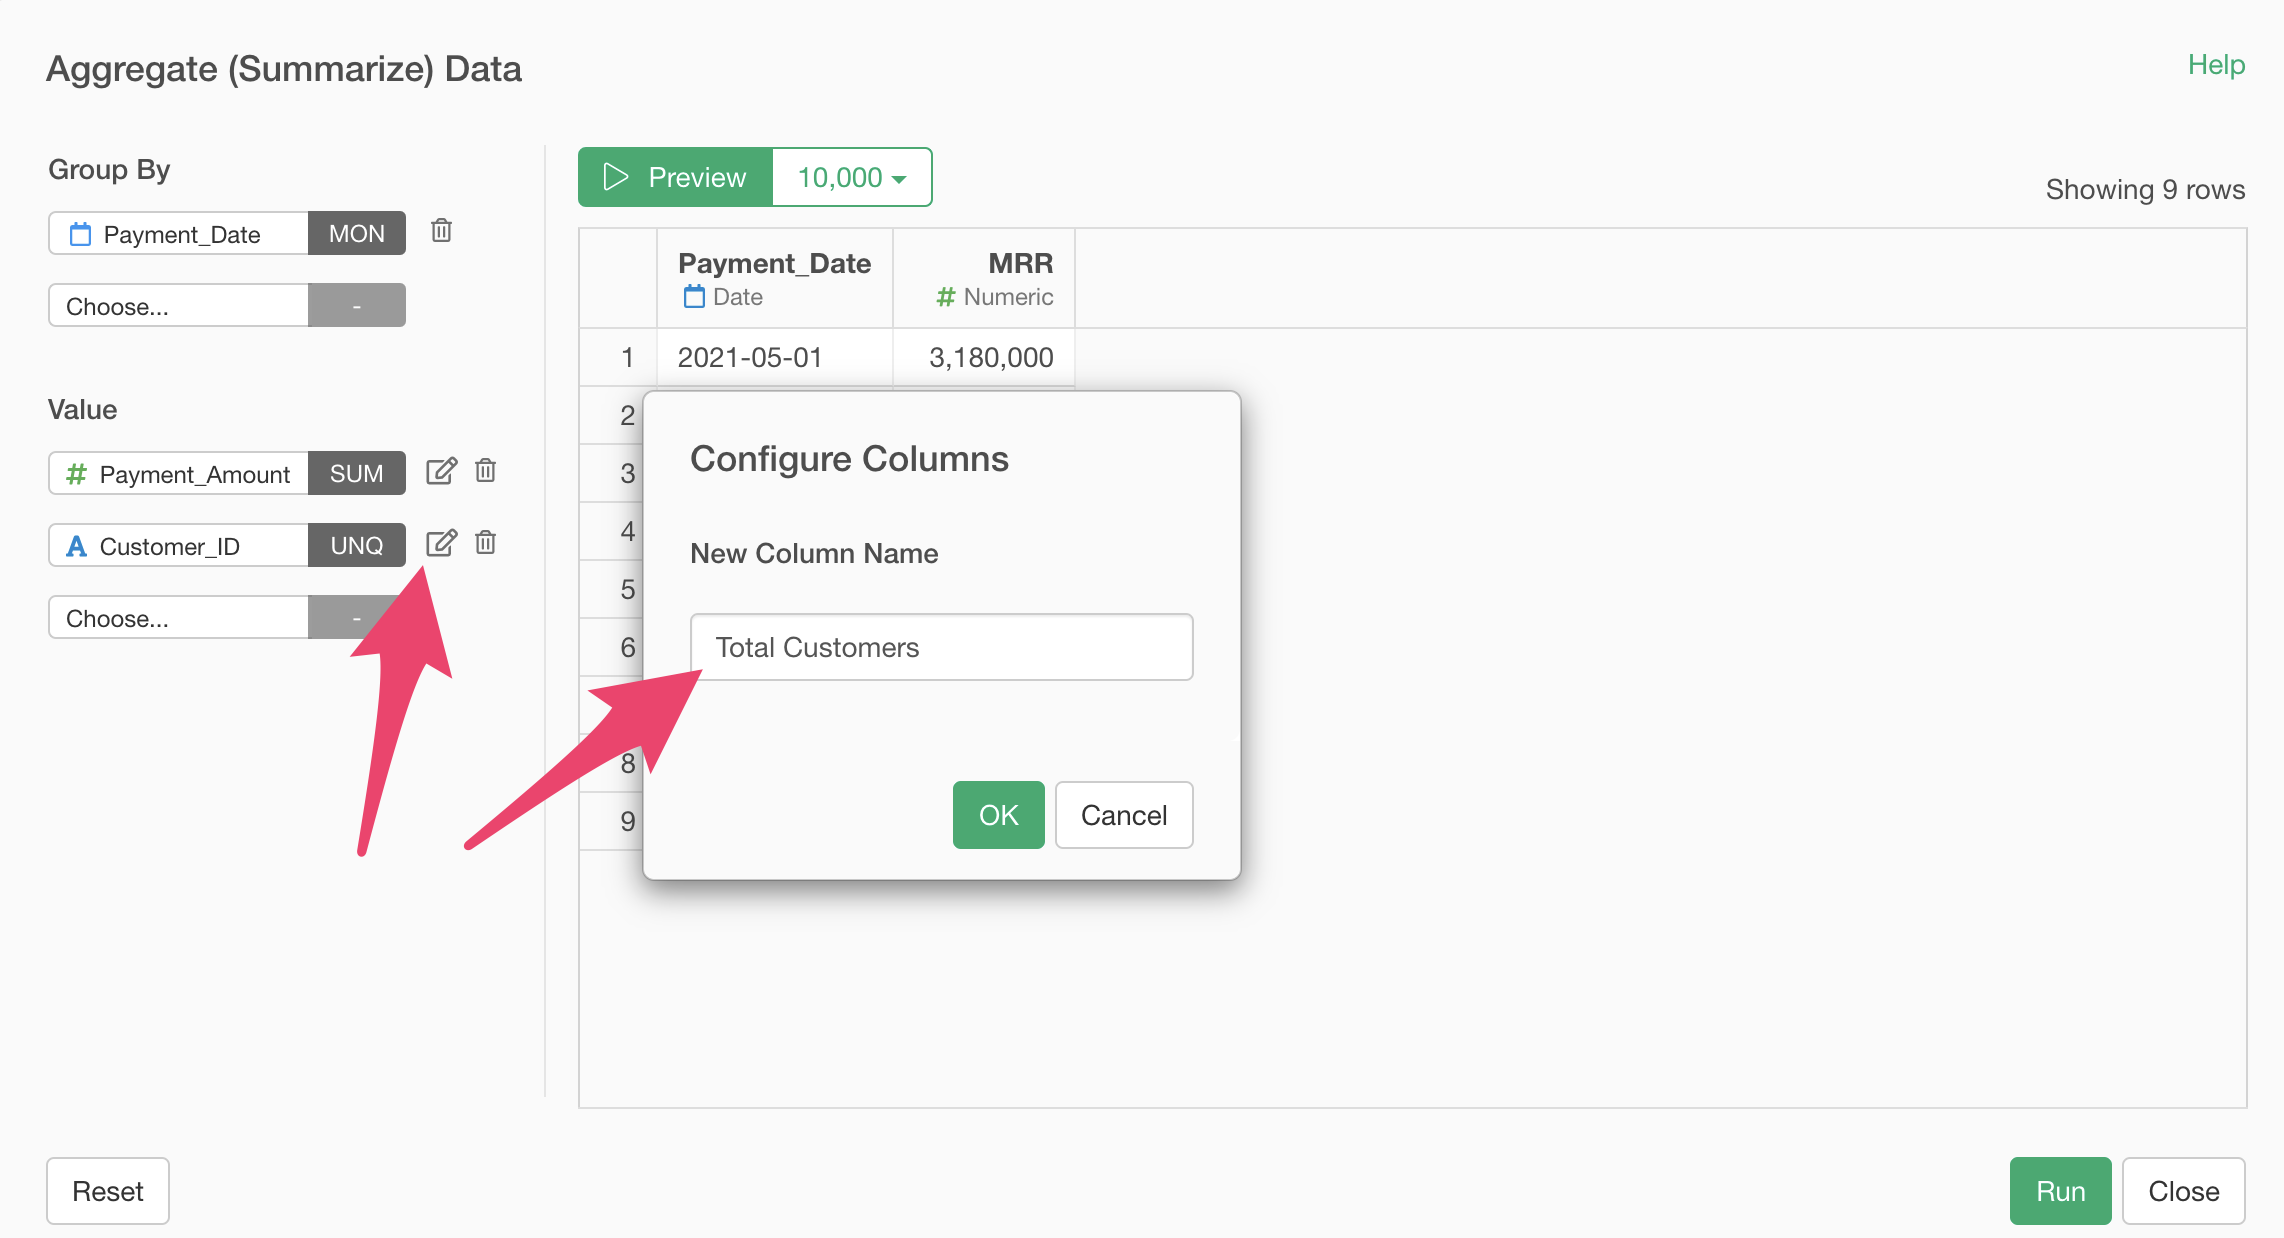Image resolution: width=2284 pixels, height=1238 pixels.
Task: Confirm with the OK button
Action: click(998, 815)
